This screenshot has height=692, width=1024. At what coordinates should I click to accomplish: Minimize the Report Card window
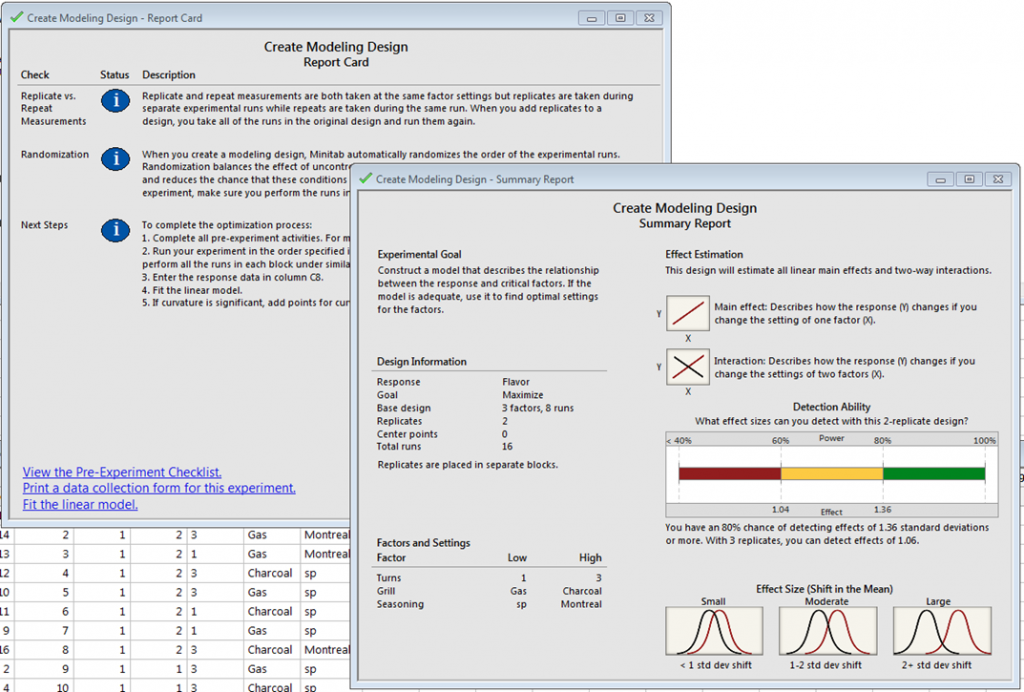[x=592, y=18]
